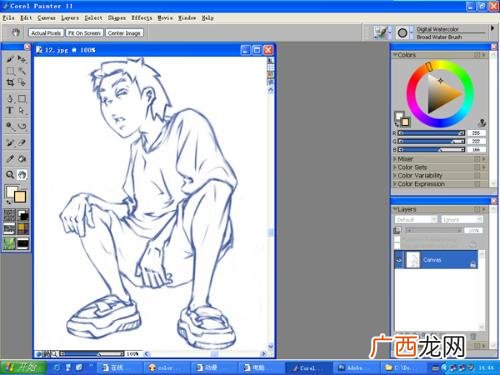Open the Colors palette options menu arrow
The width and height of the screenshot is (500, 375).
pyautogui.click(x=484, y=55)
